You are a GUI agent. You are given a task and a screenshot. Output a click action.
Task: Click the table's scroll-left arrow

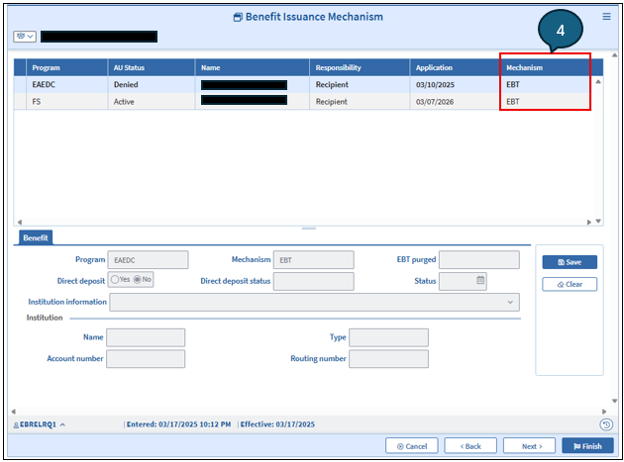click(x=19, y=222)
